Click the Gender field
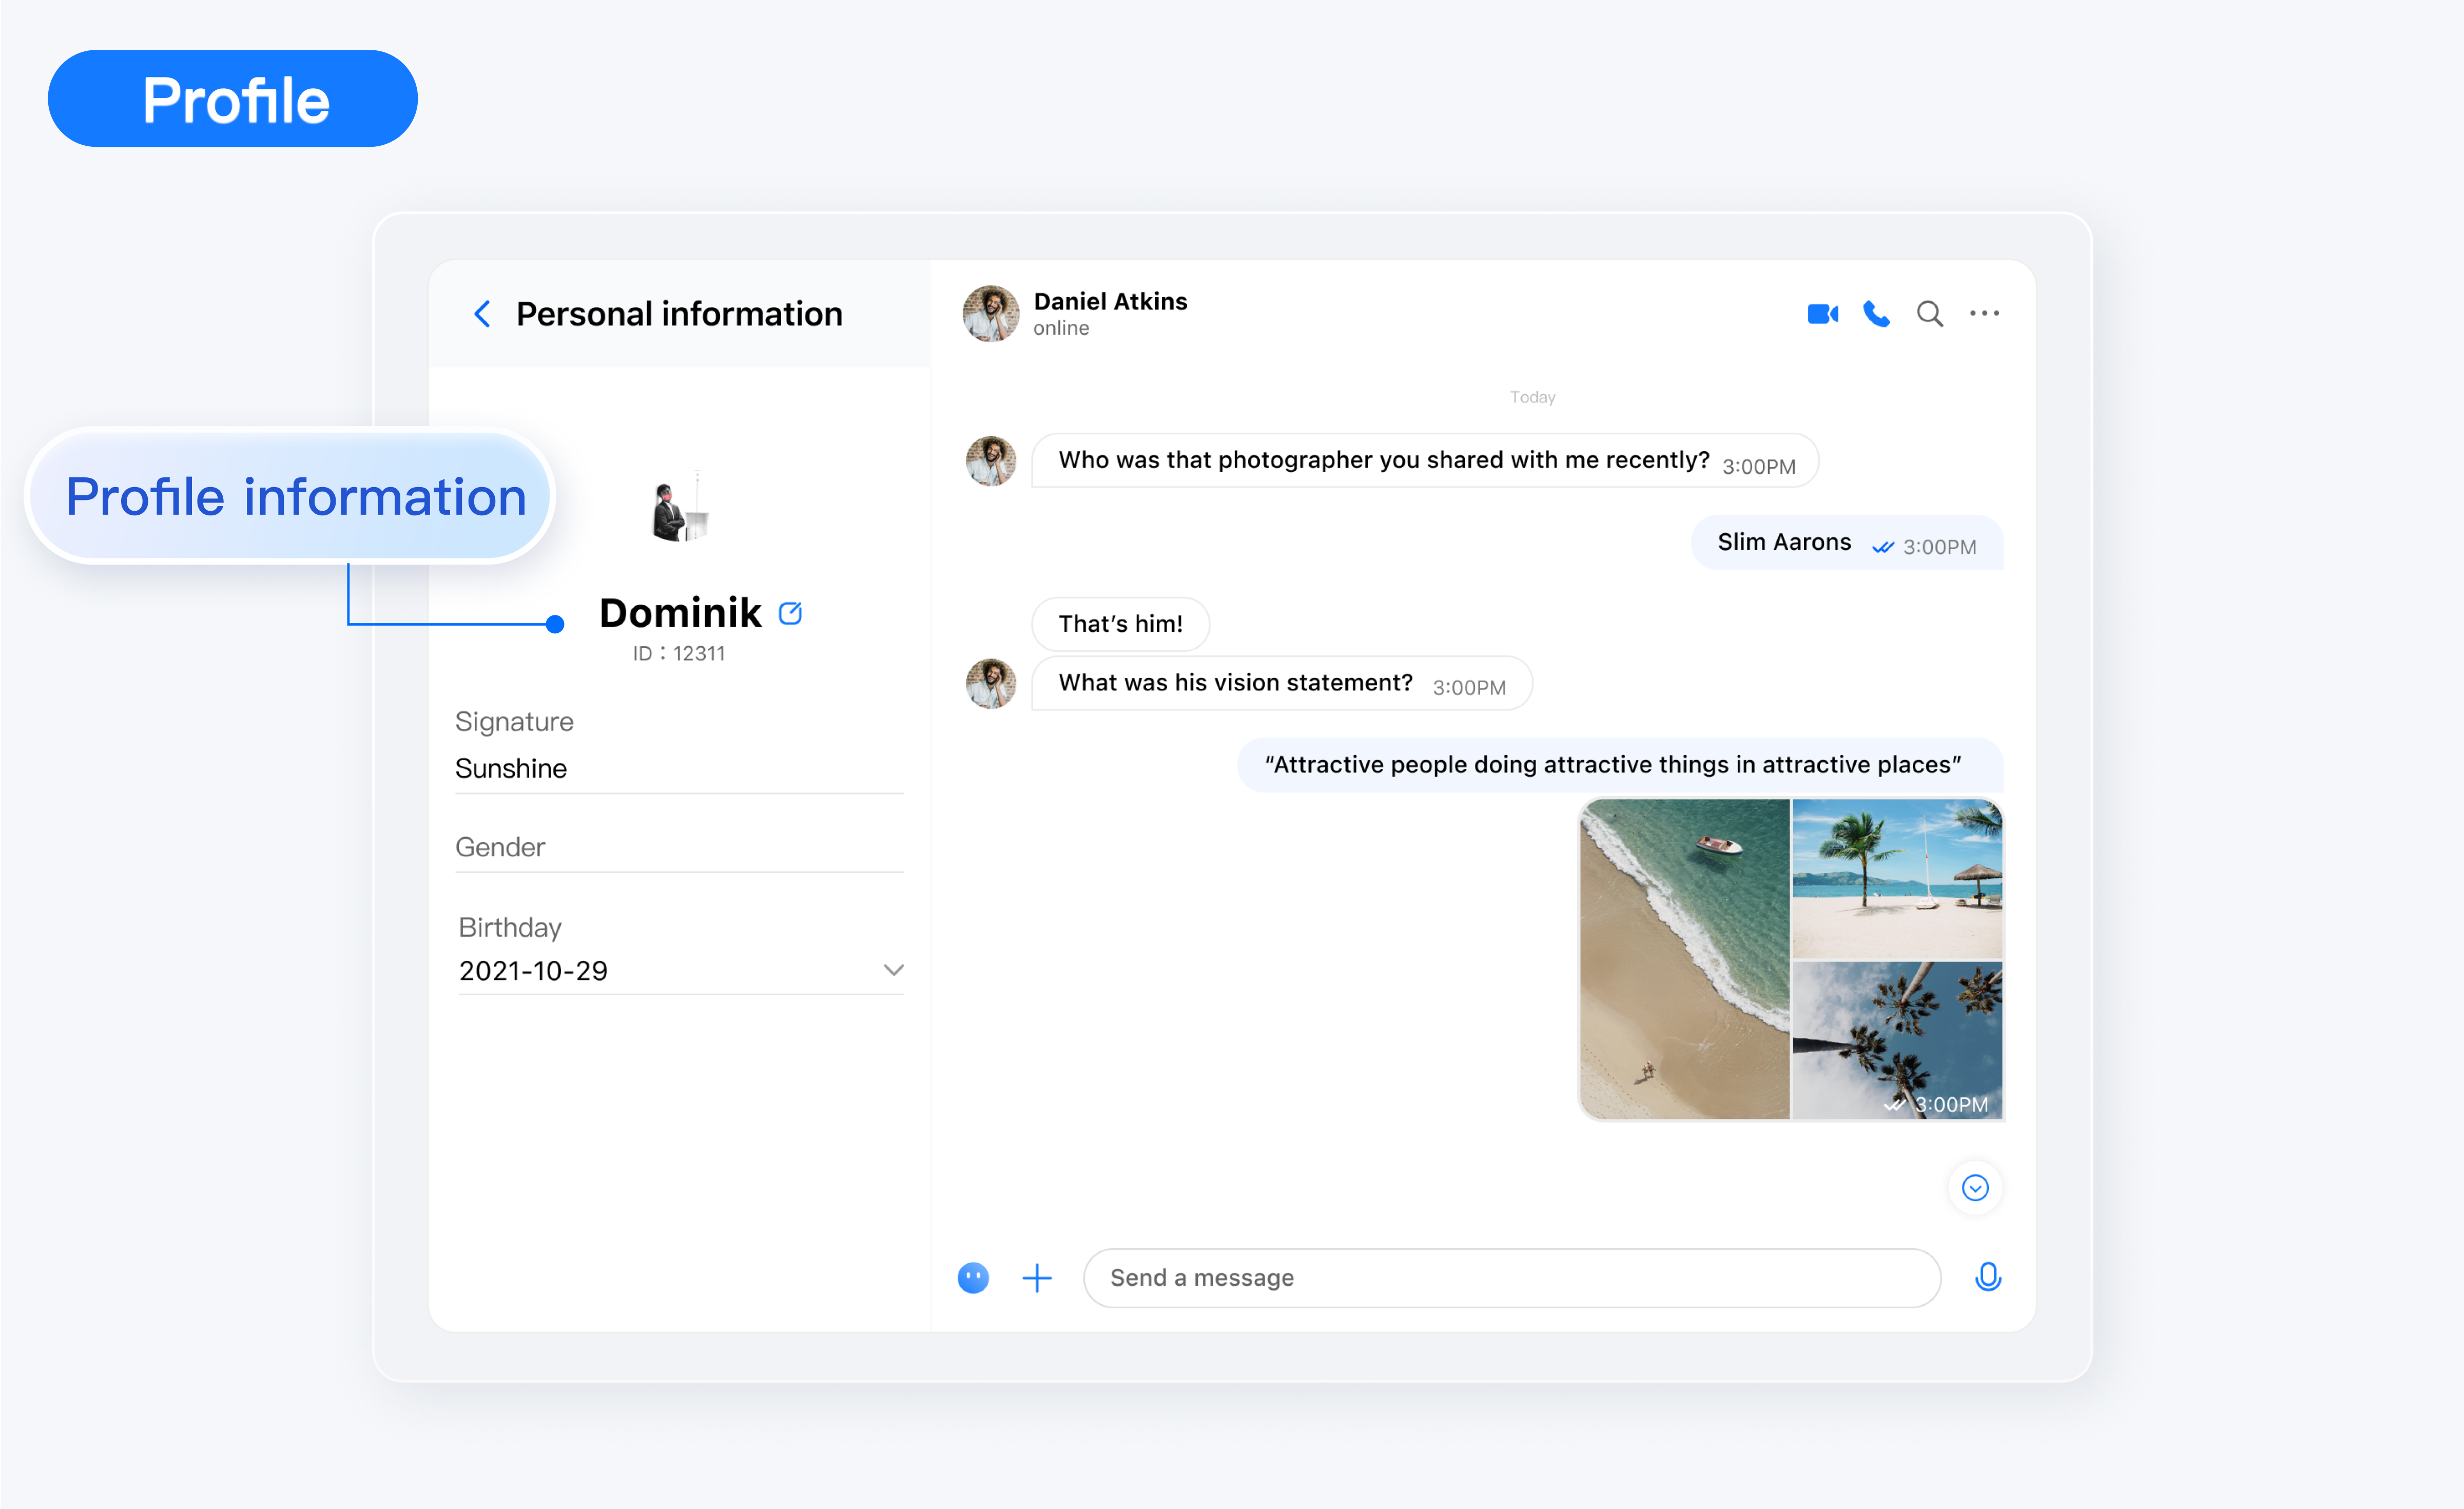This screenshot has height=1509, width=2464. coord(678,848)
